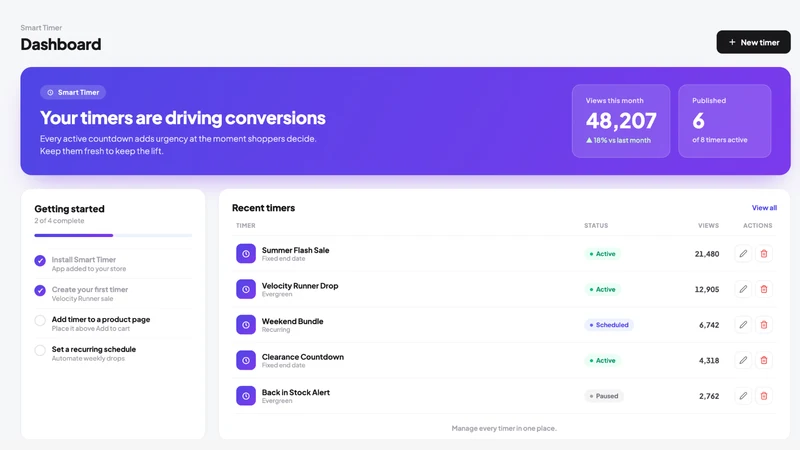Open the View all timers link
Image resolution: width=800 pixels, height=450 pixels.
[x=764, y=208]
